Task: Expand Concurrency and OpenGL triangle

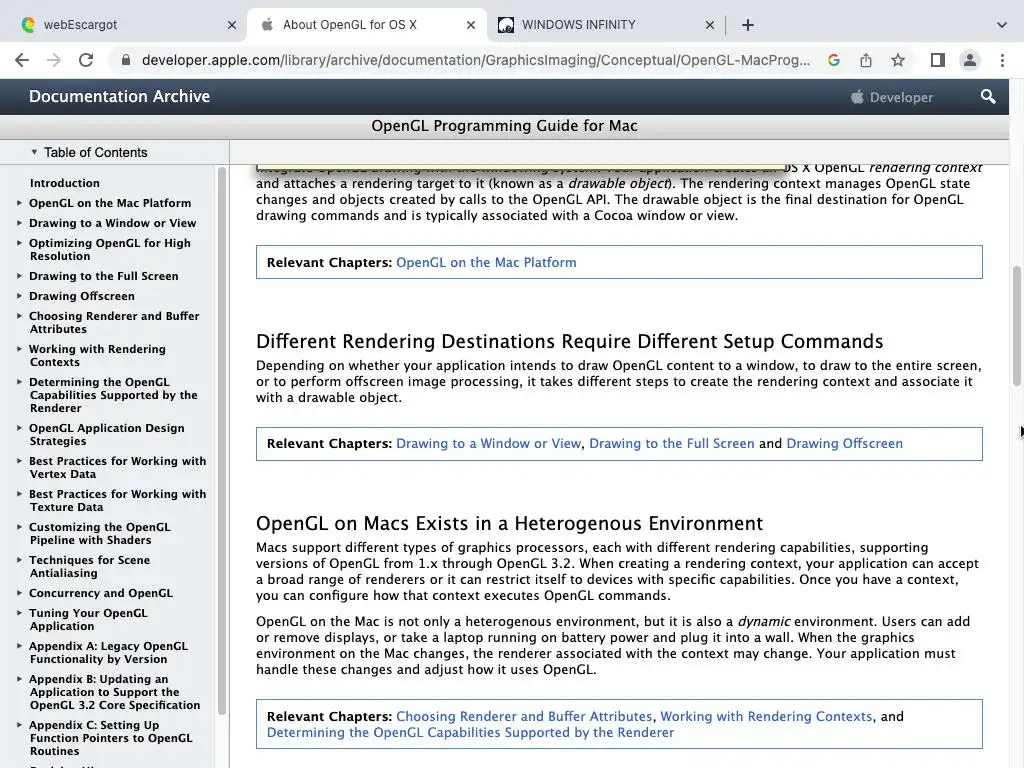Action: click(20, 593)
